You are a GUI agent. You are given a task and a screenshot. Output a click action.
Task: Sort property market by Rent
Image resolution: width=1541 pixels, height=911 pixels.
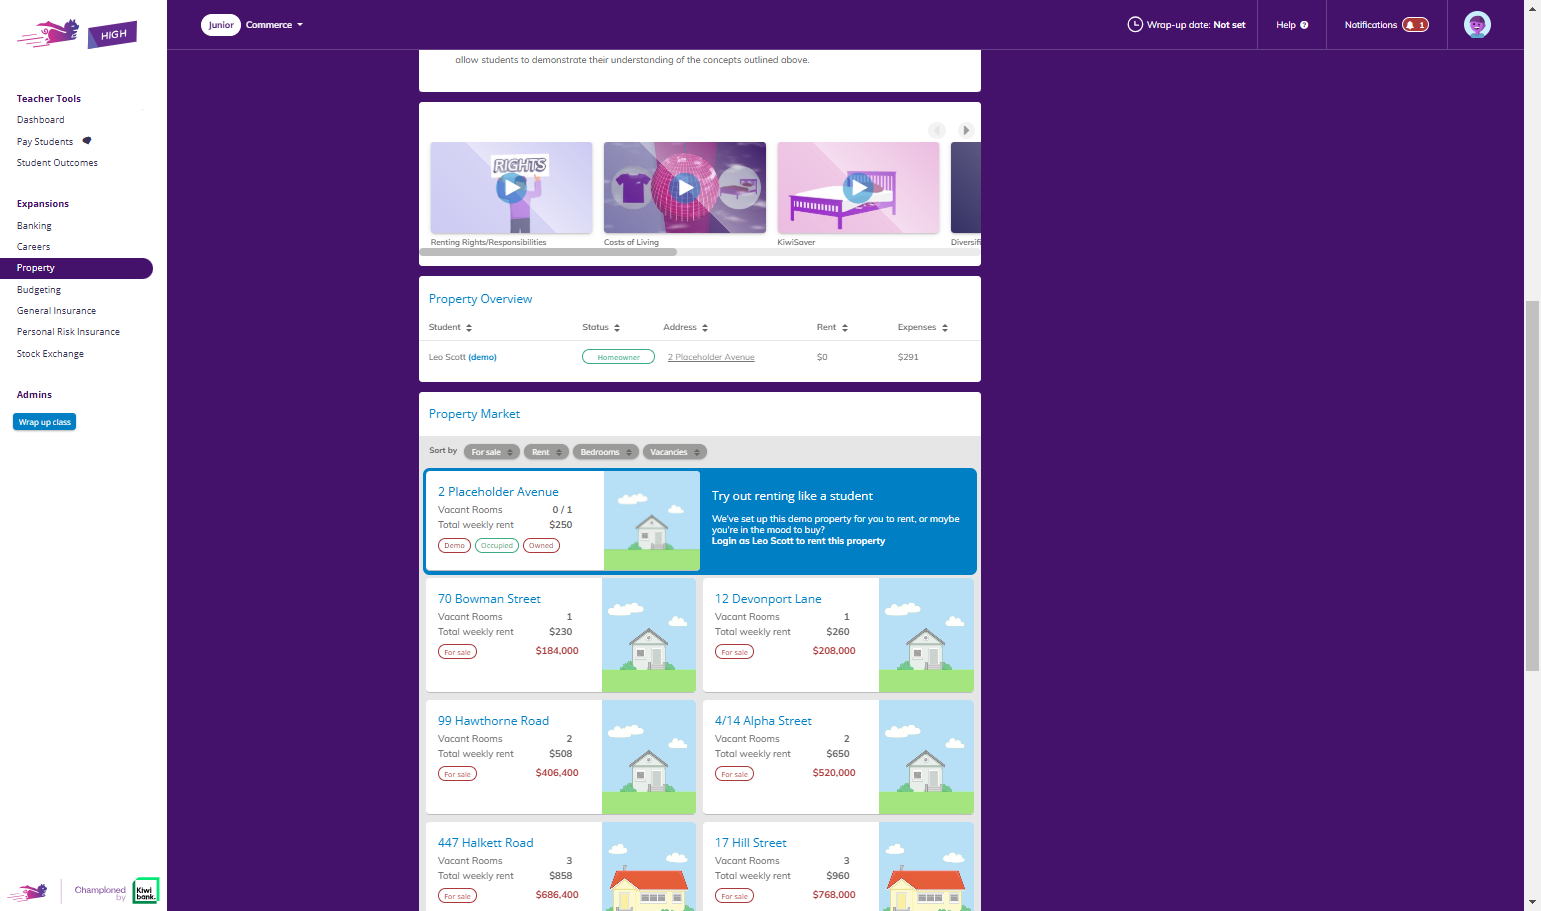546,452
